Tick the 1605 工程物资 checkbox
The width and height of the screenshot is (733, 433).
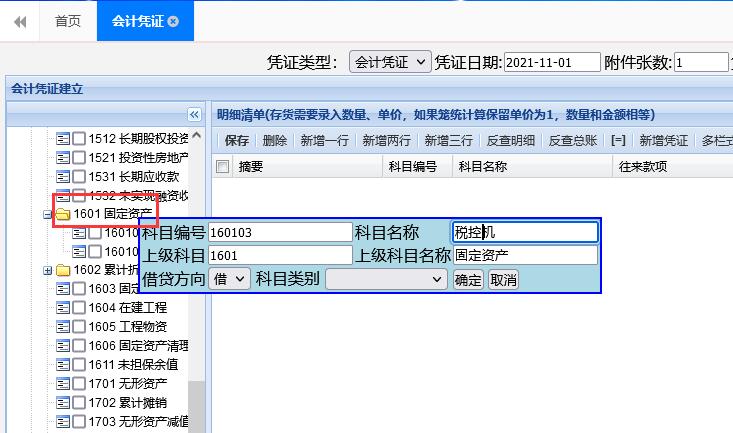point(79,326)
